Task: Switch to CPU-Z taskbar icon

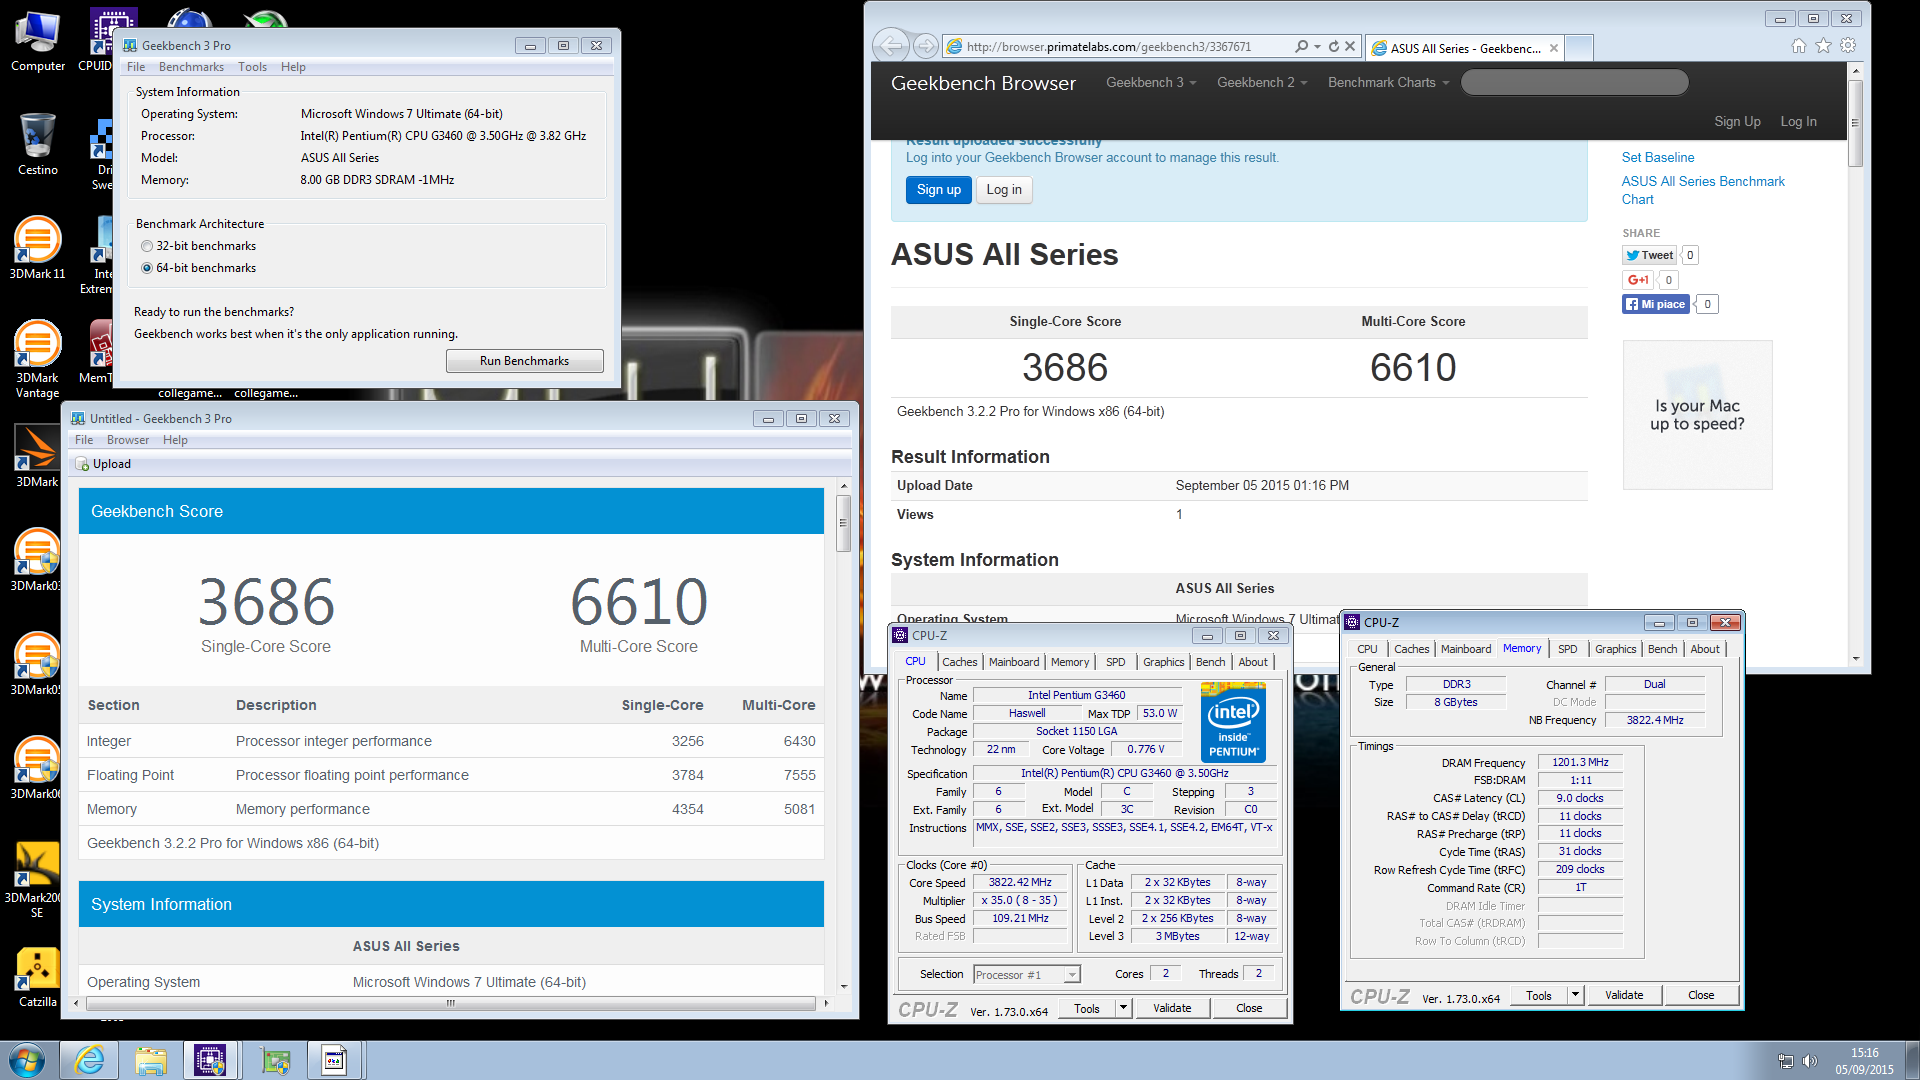Action: pyautogui.click(x=210, y=1060)
